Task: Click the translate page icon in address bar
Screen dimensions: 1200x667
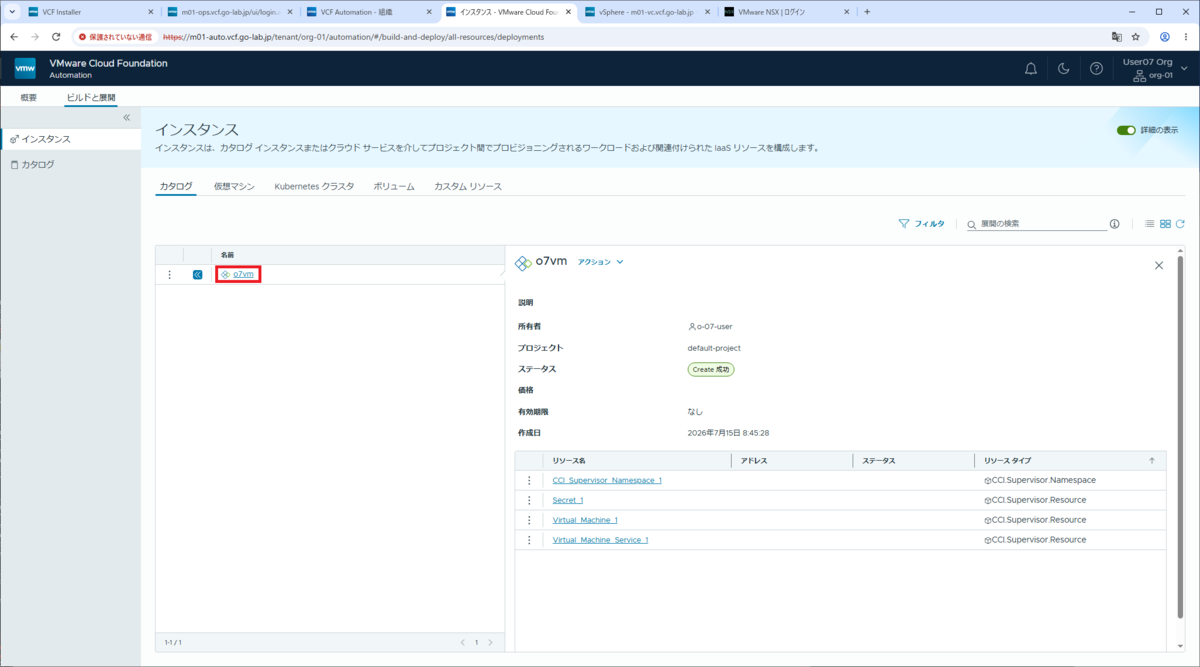Action: 1116,37
